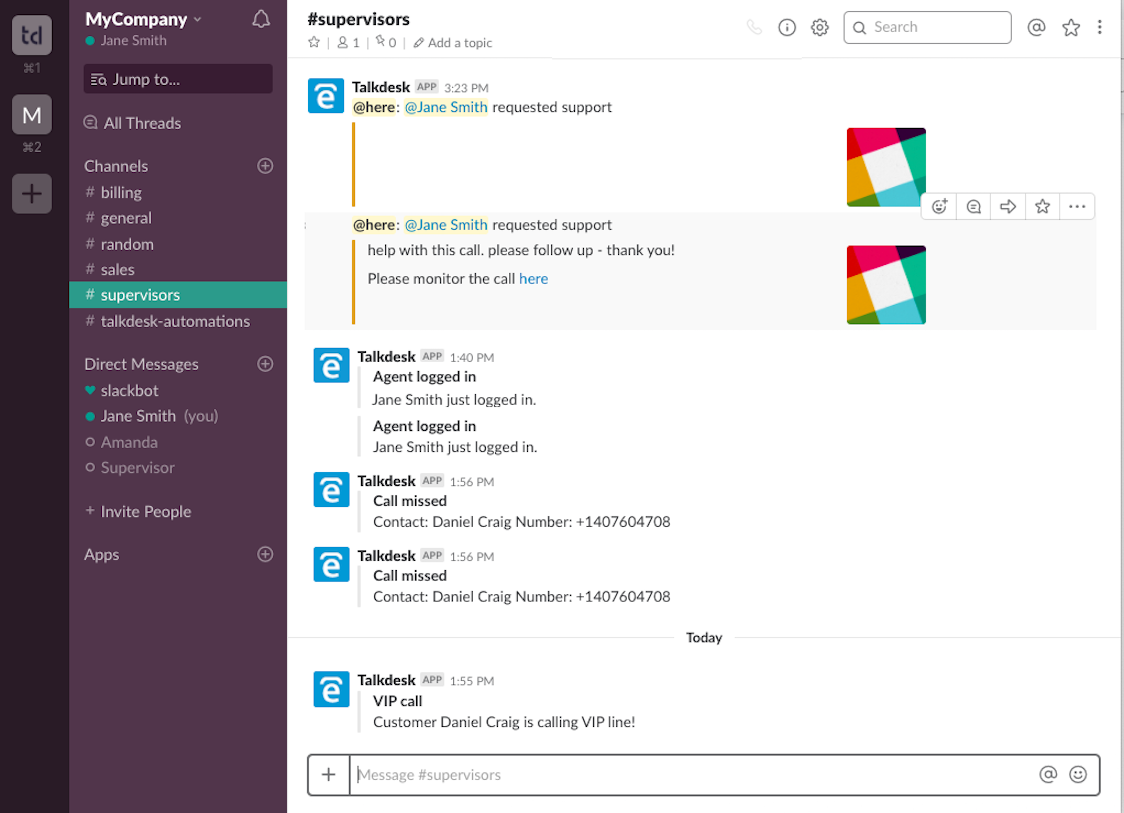The image size is (1124, 813).
Task: Open more actions for the message
Action: click(1077, 206)
